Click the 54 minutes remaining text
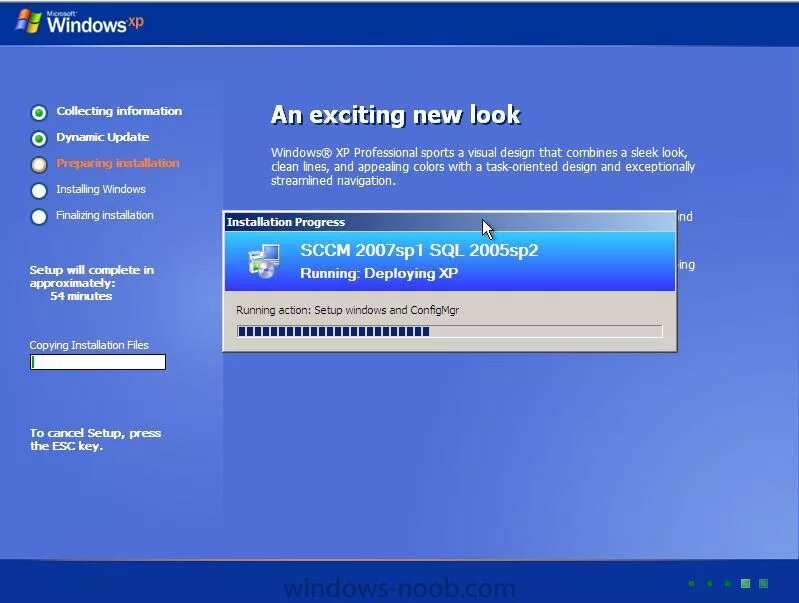This screenshot has height=603, width=799. [x=81, y=296]
